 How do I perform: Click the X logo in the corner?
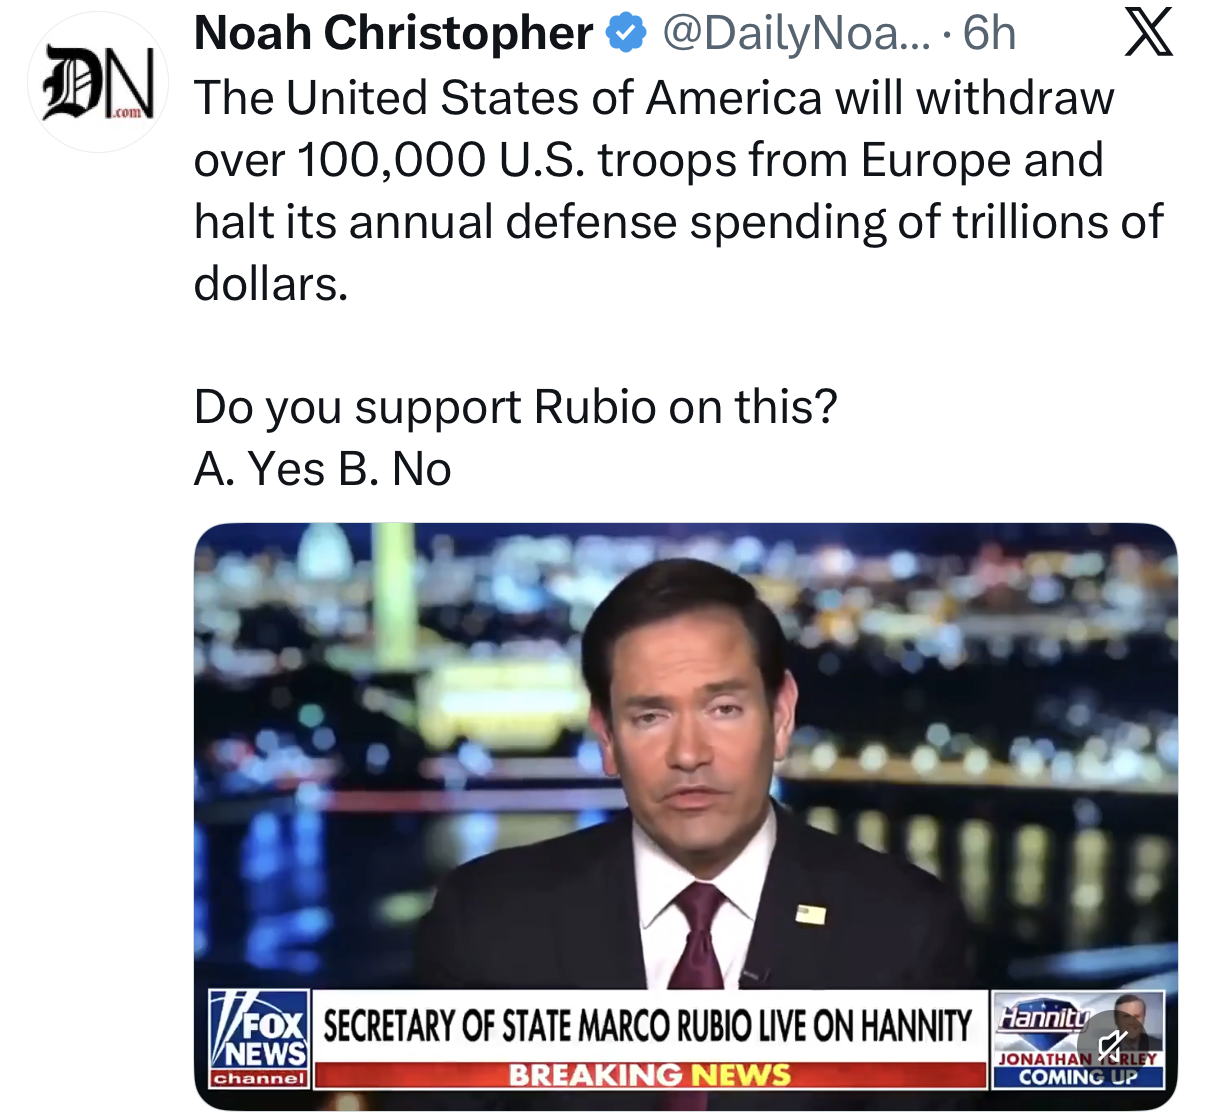click(x=1149, y=34)
